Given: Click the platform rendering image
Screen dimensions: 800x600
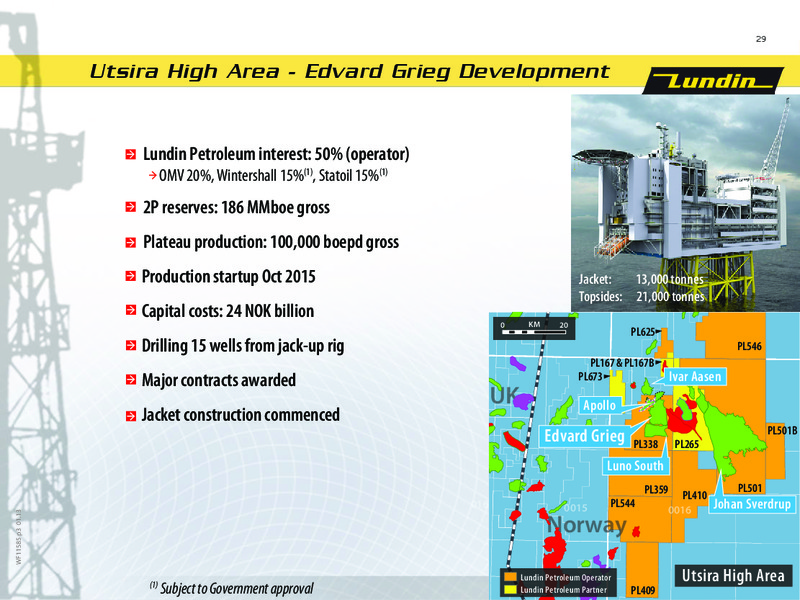Looking at the screenshot, I should (685, 203).
